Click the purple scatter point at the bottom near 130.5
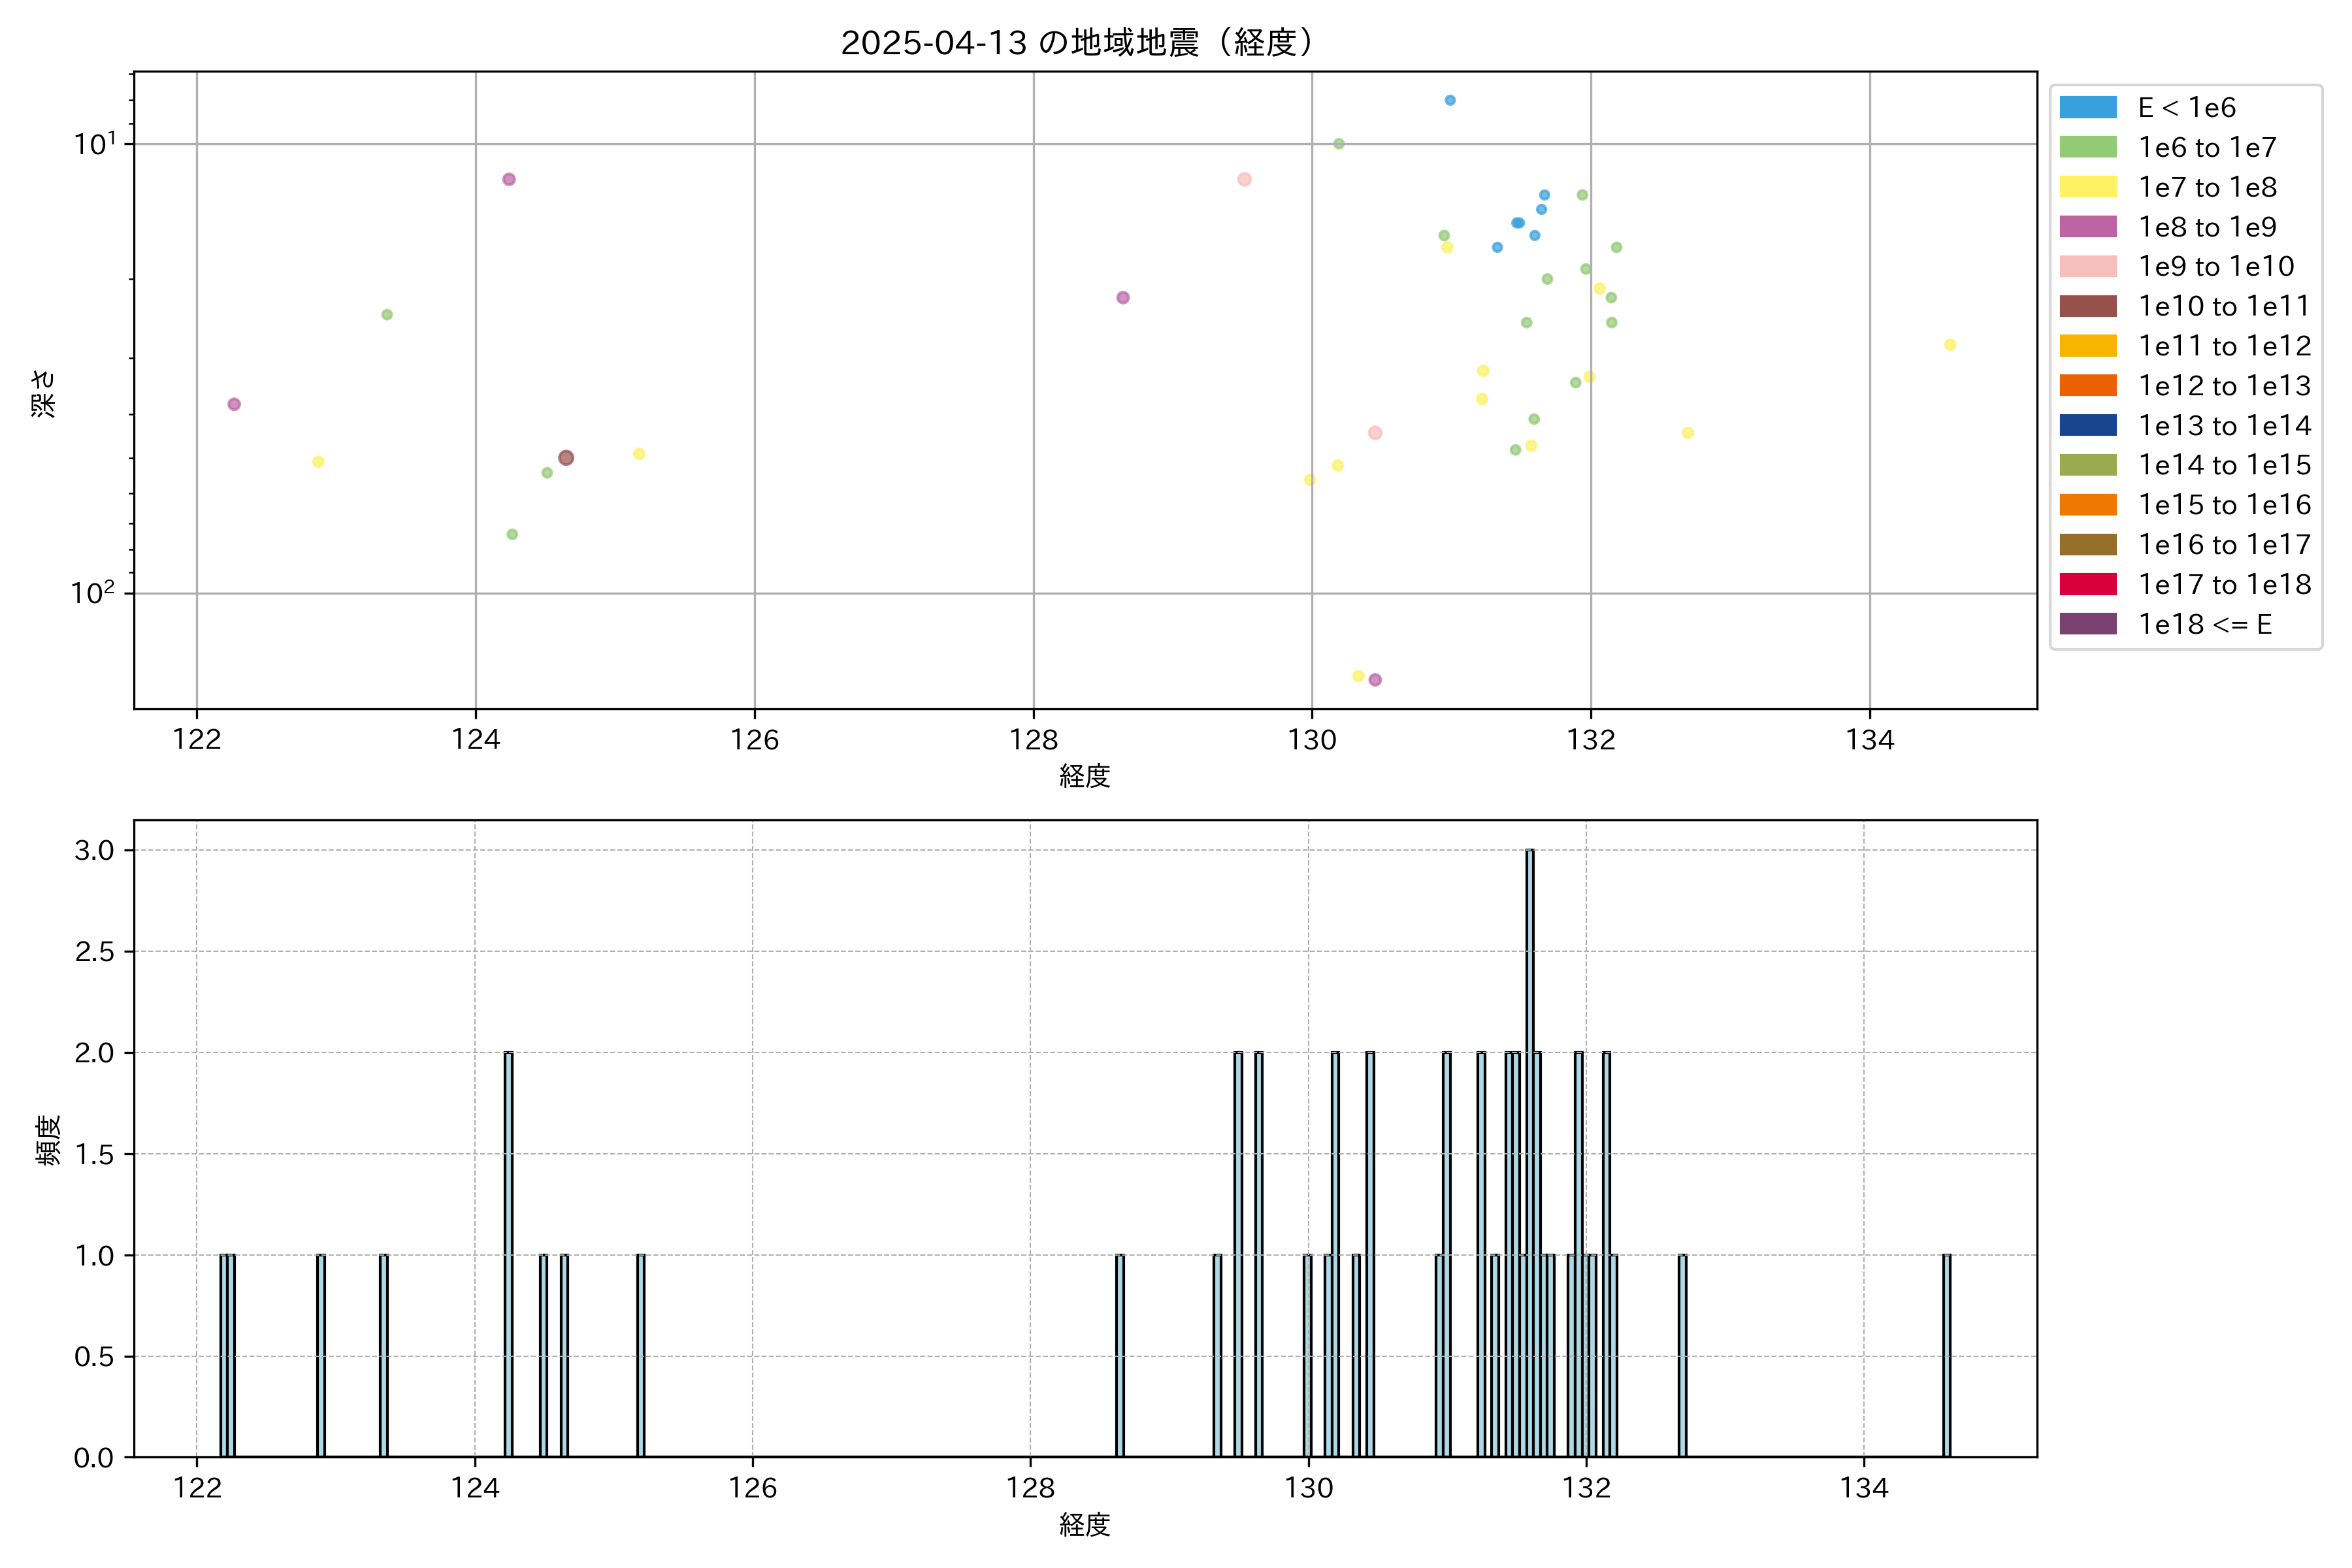 pyautogui.click(x=1375, y=680)
